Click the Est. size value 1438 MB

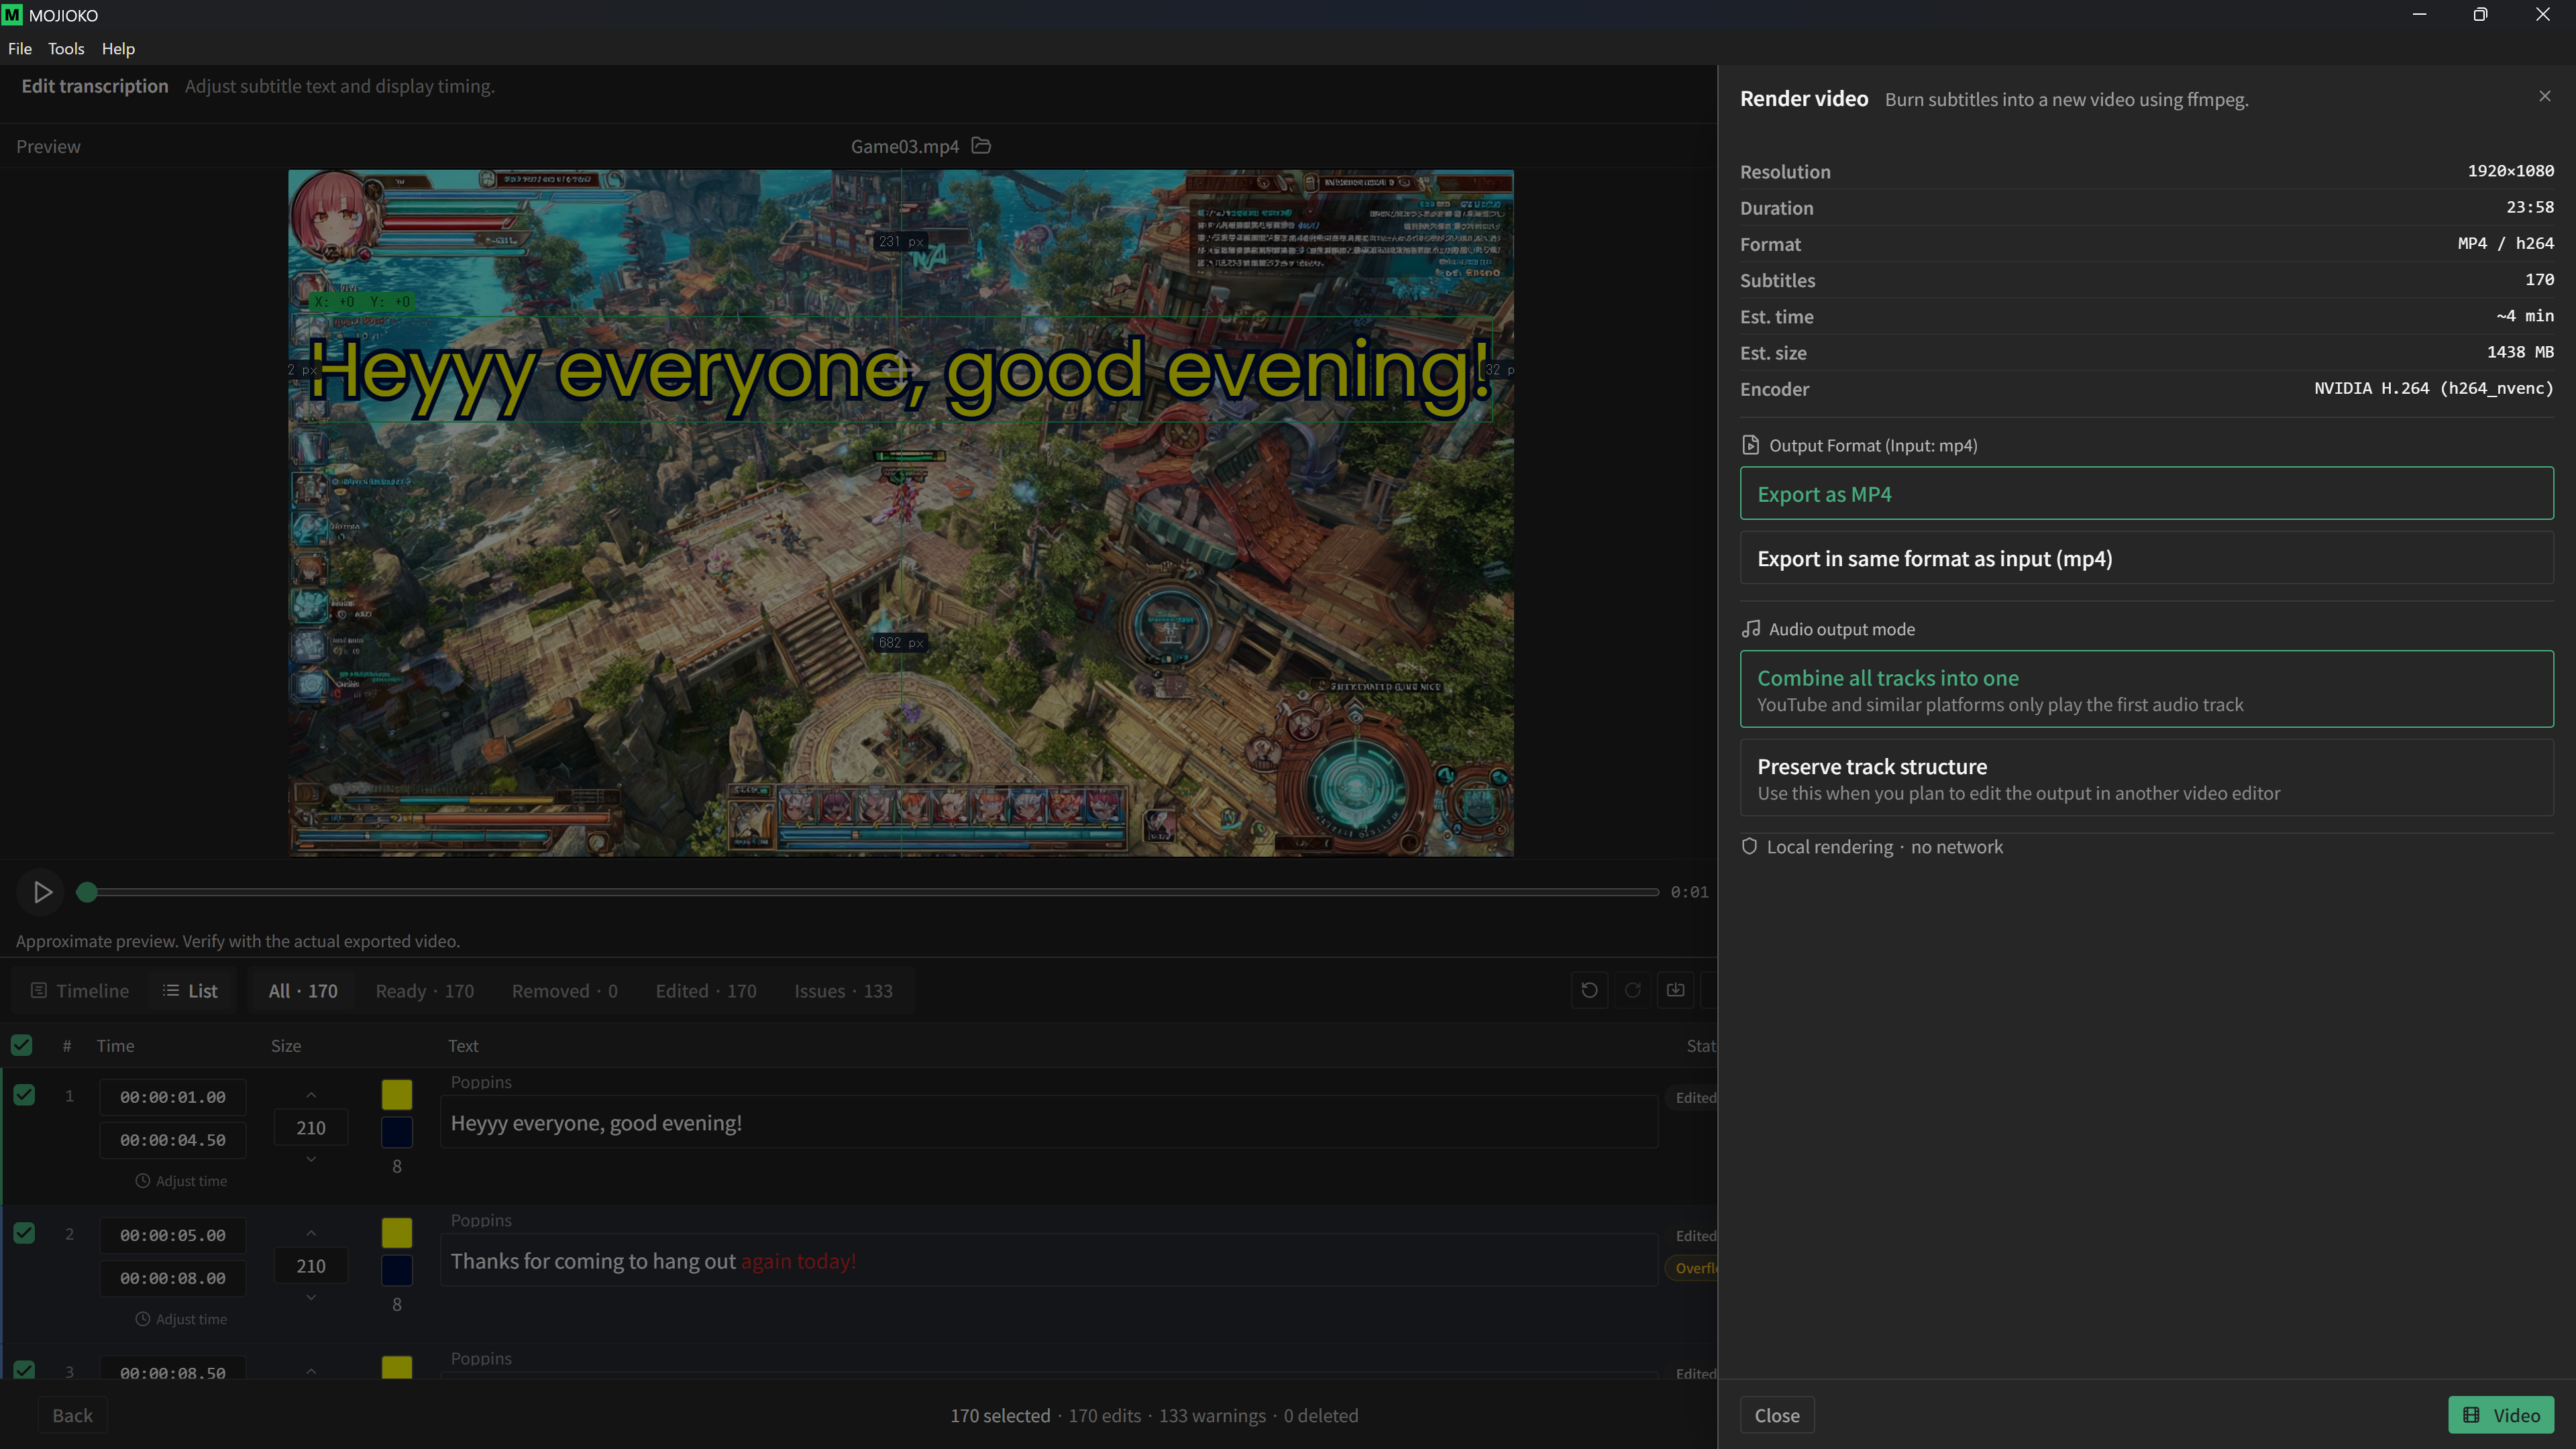pyautogui.click(x=2520, y=352)
